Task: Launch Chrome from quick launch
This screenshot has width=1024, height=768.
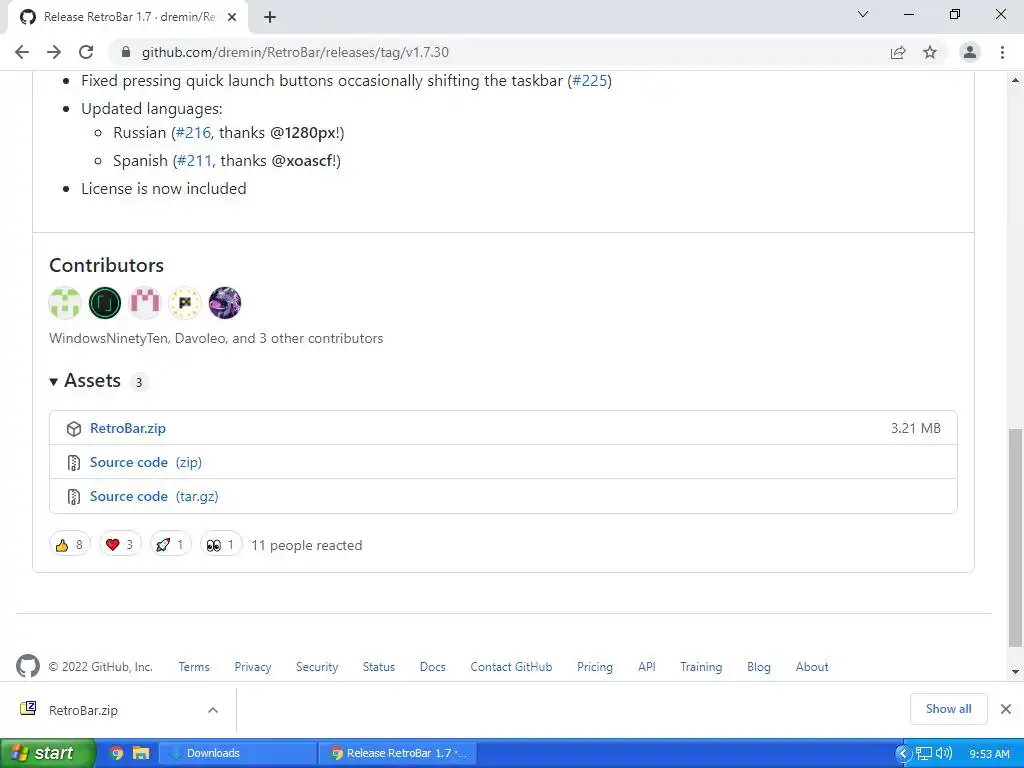Action: [116, 753]
